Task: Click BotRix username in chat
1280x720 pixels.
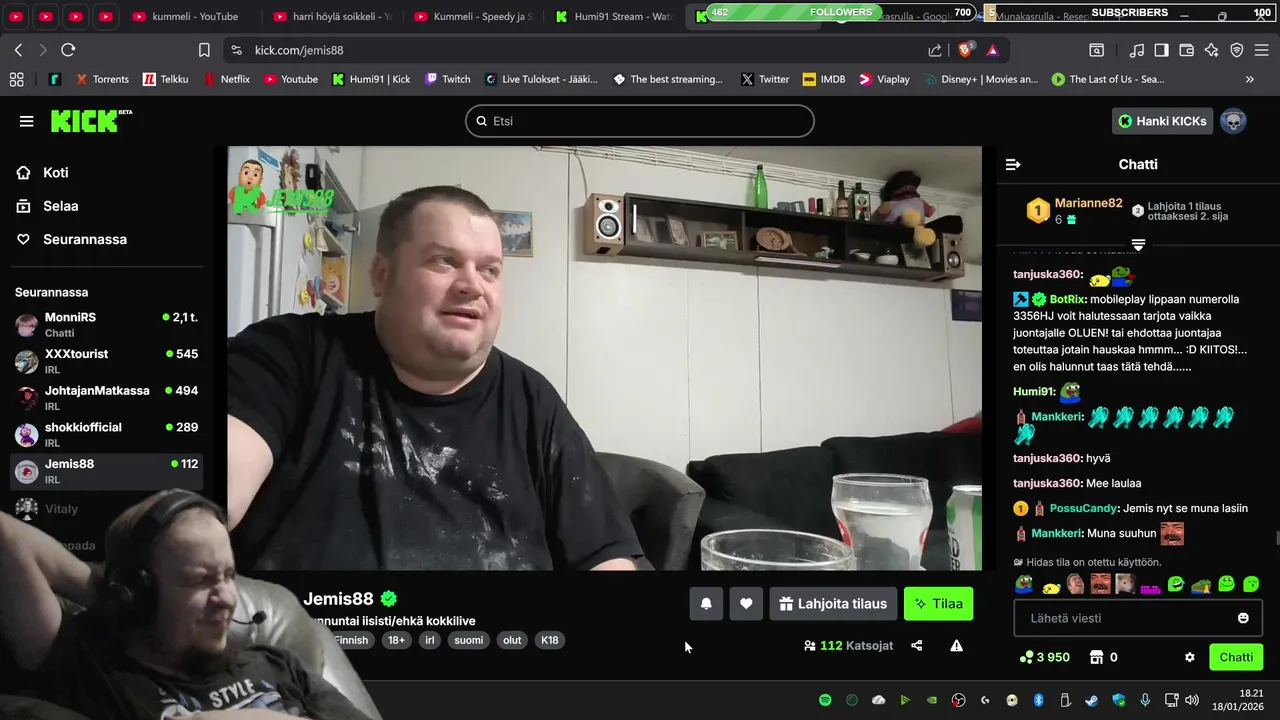Action: click(1067, 299)
